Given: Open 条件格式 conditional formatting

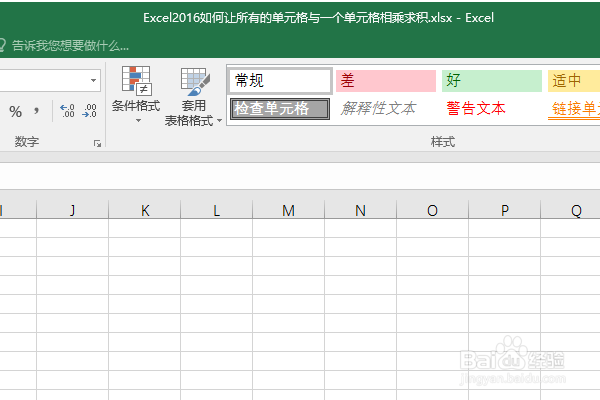Looking at the screenshot, I should click(136, 95).
